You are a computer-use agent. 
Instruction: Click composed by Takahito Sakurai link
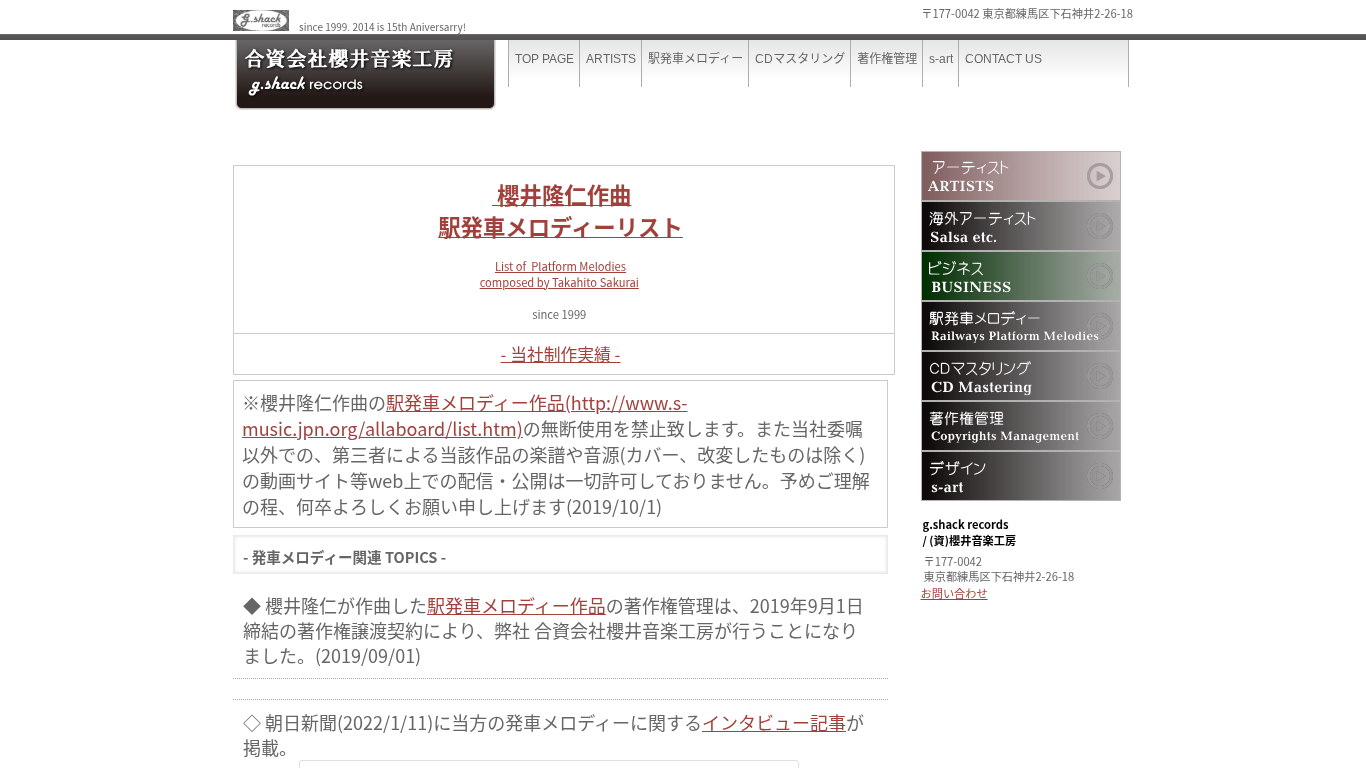pos(559,282)
